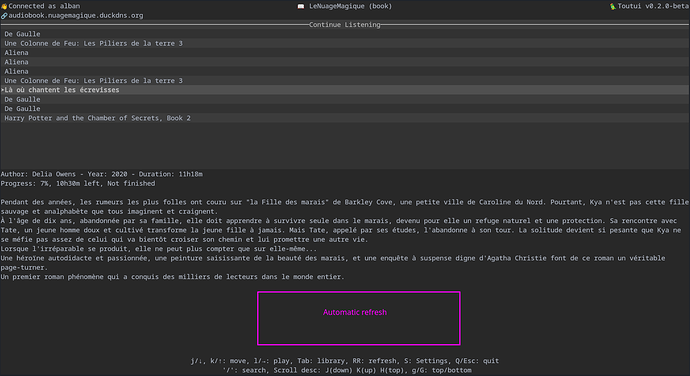Screen dimensions: 690x376
Task: Click the 'Q/Esc: quit' shortcut hint
Action: point(477,361)
